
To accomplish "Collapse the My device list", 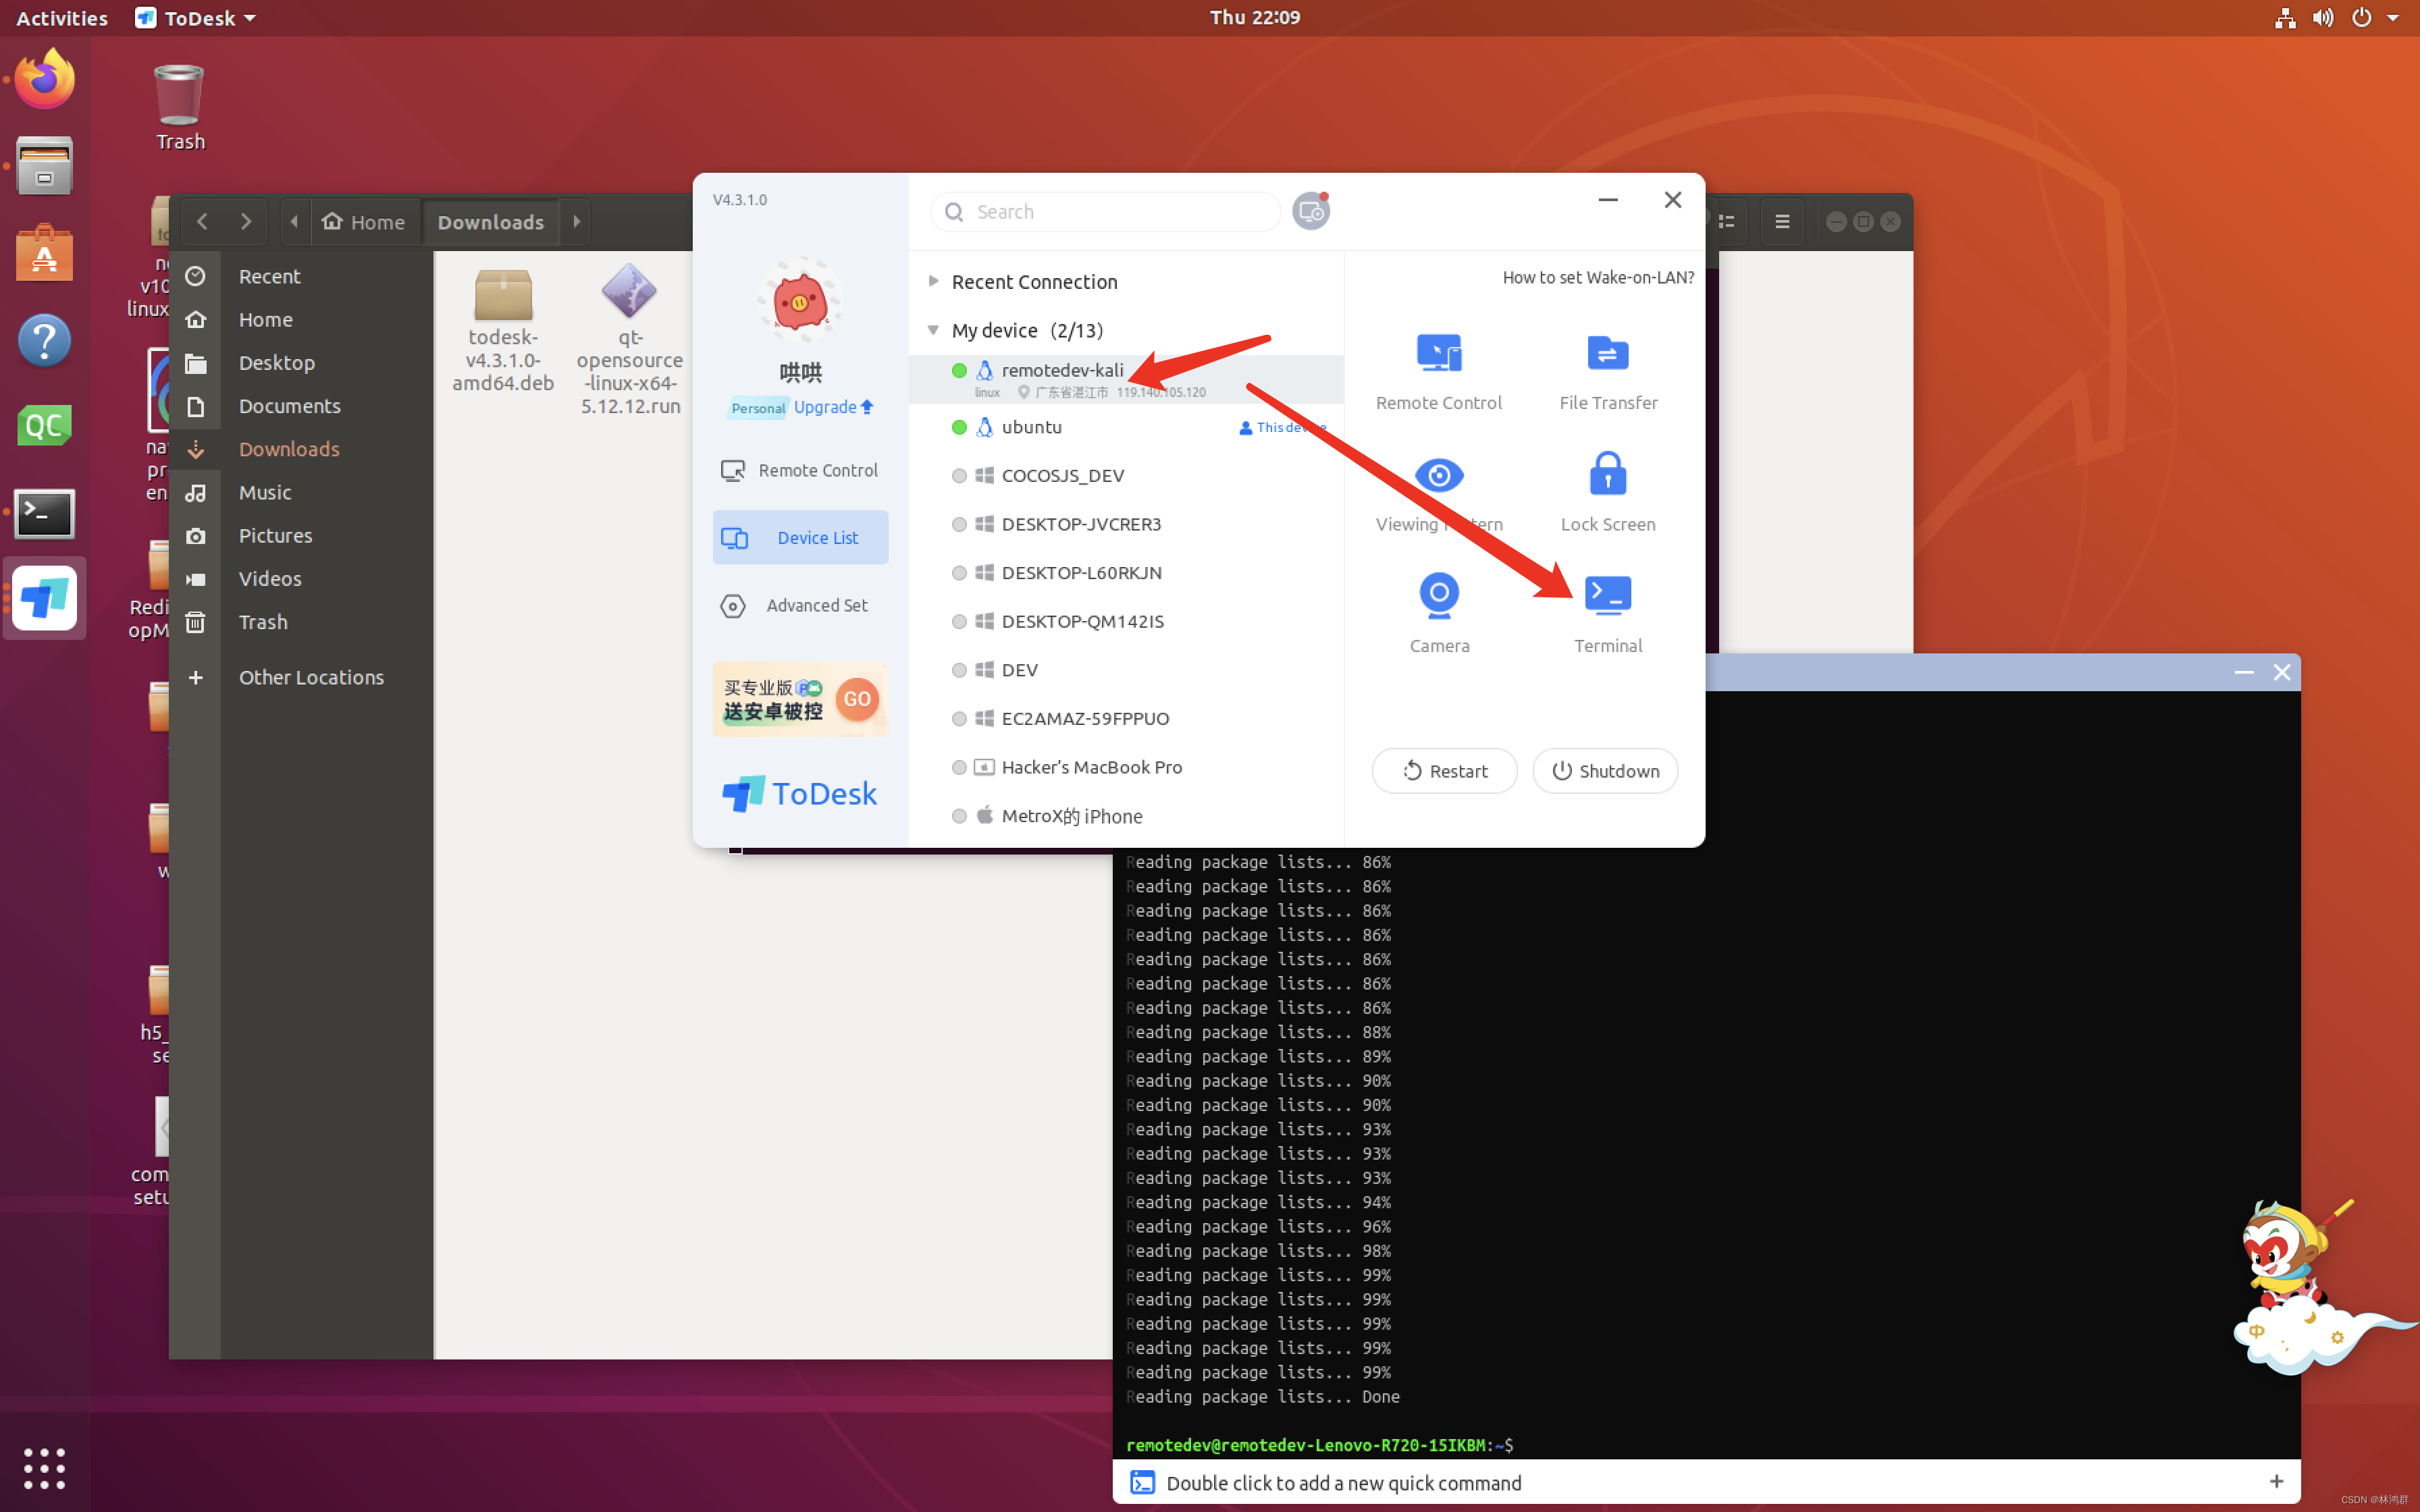I will click(933, 330).
